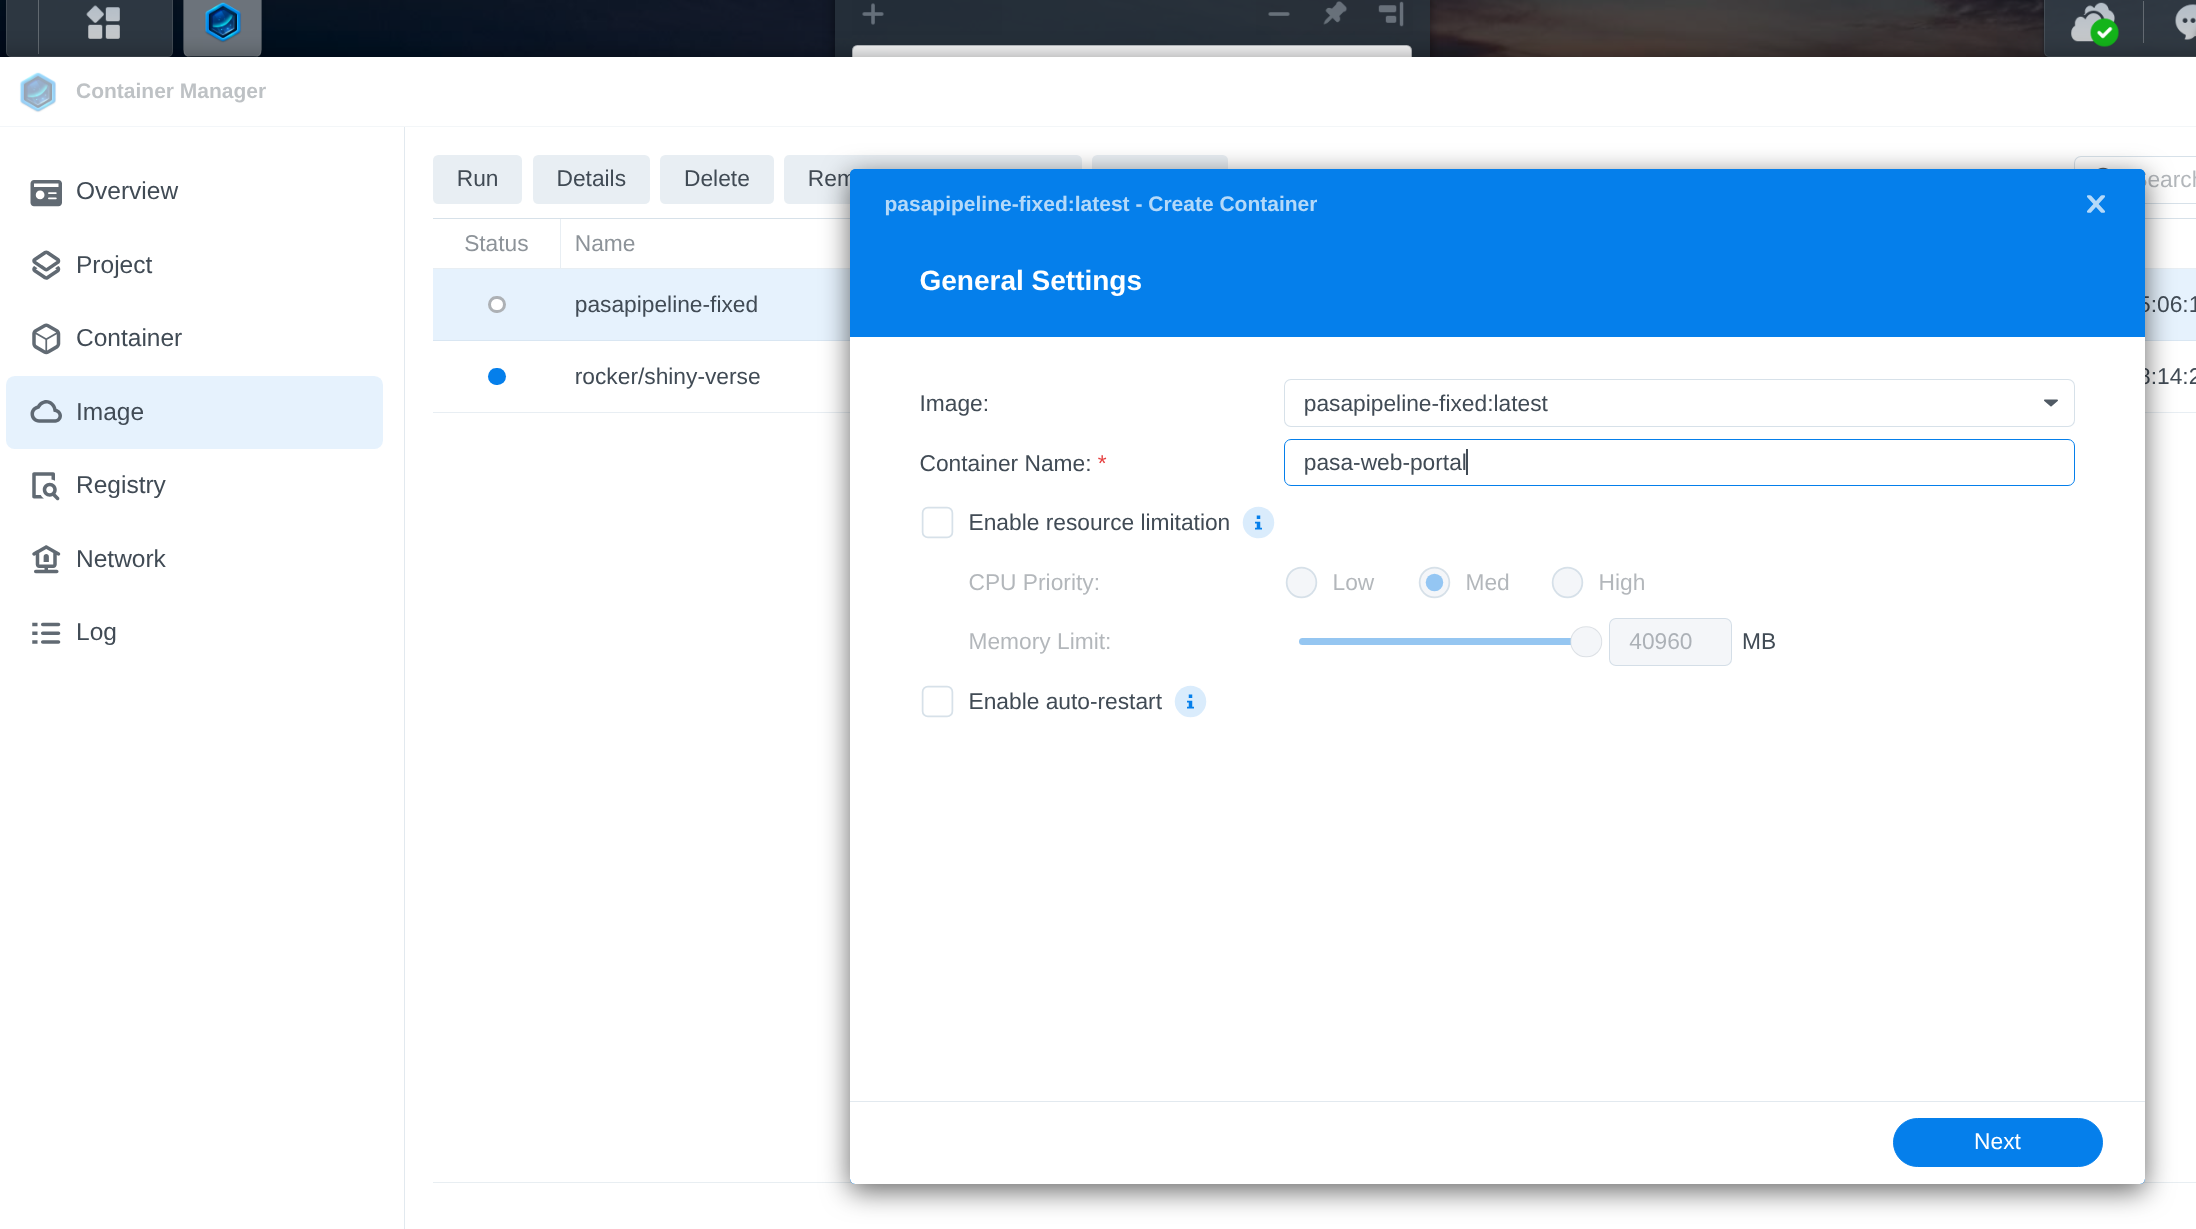Screen dimensions: 2196x1229
Task: Go to the Network section
Action: coord(120,559)
